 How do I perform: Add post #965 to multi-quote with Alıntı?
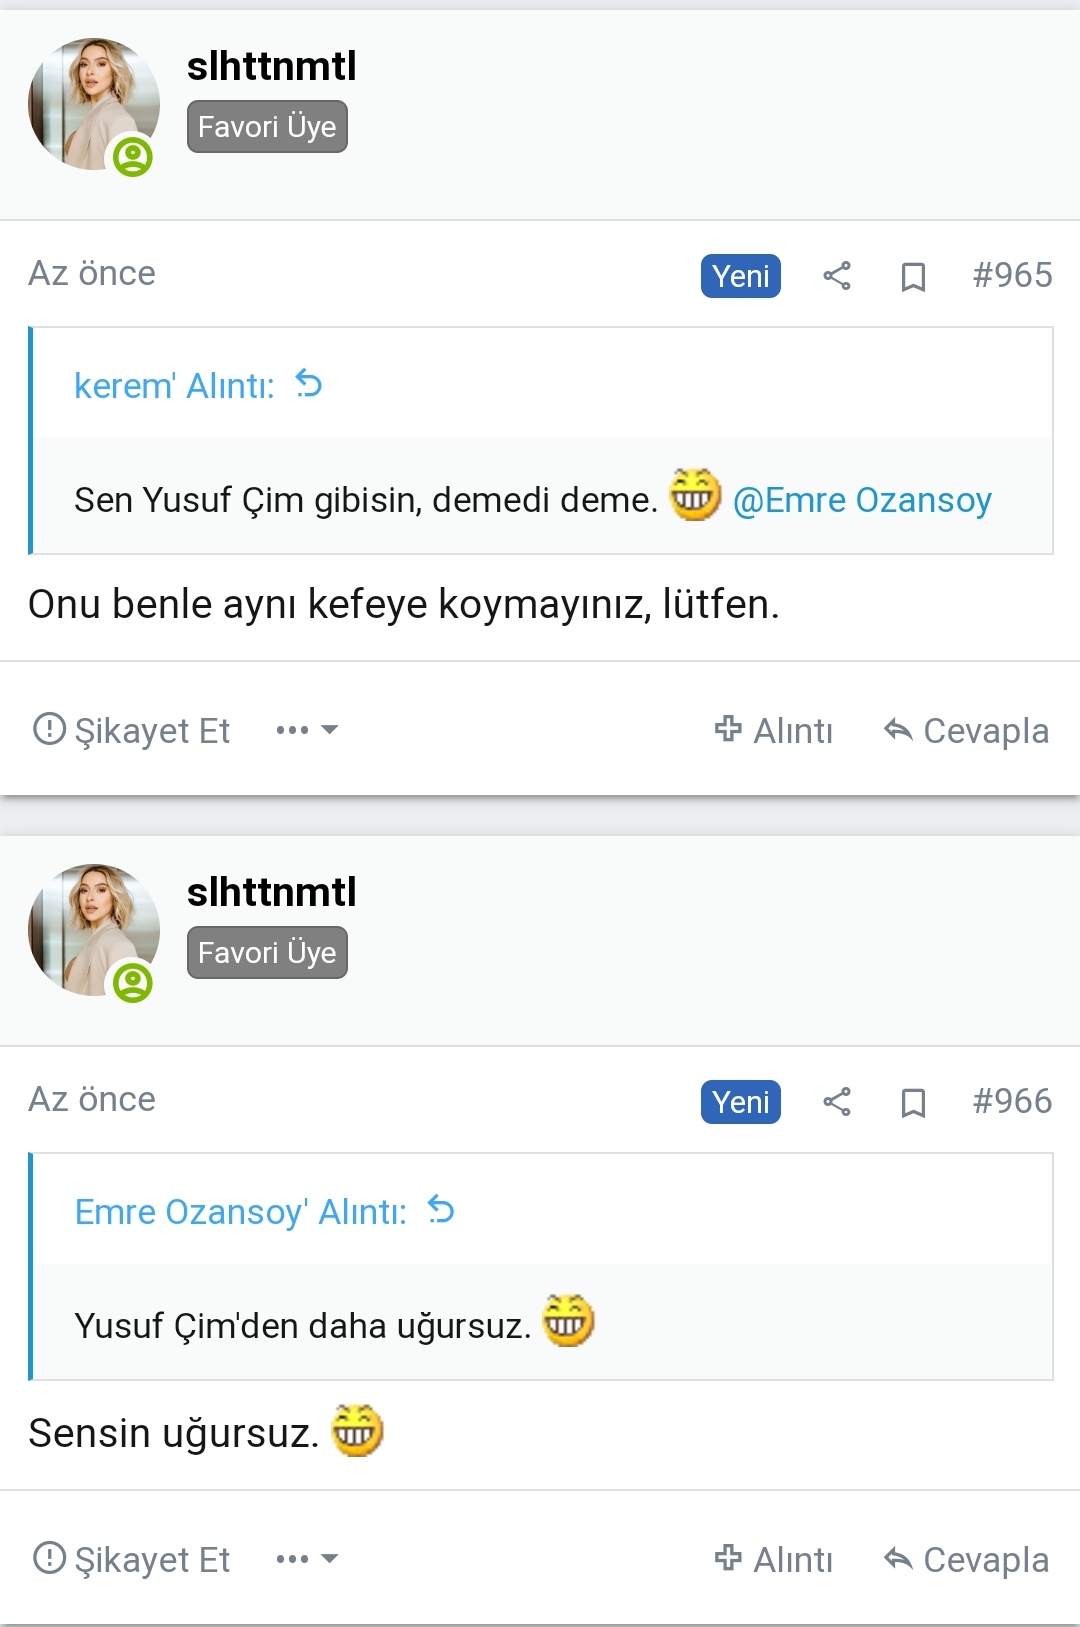[x=774, y=730]
